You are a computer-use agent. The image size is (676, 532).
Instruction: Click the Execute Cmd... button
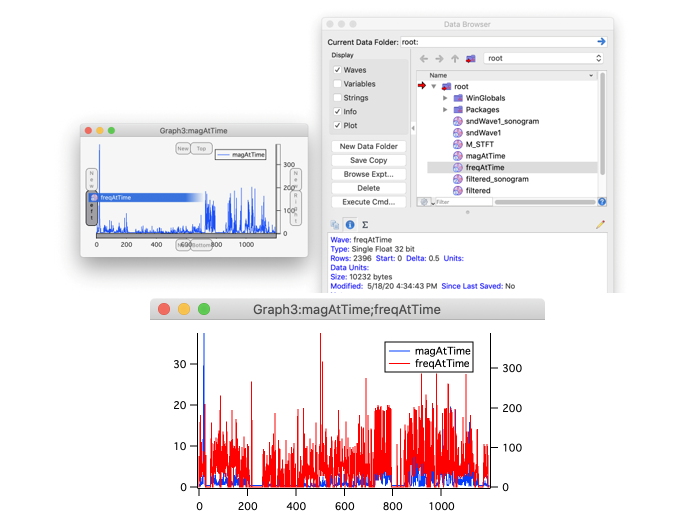[368, 202]
